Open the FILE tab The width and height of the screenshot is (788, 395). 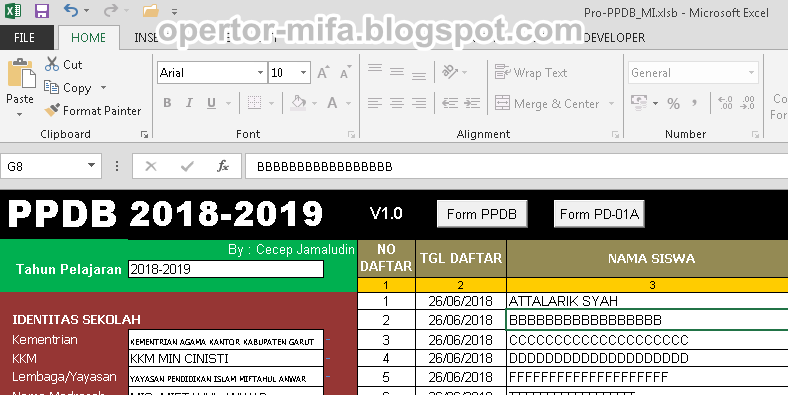[24, 38]
